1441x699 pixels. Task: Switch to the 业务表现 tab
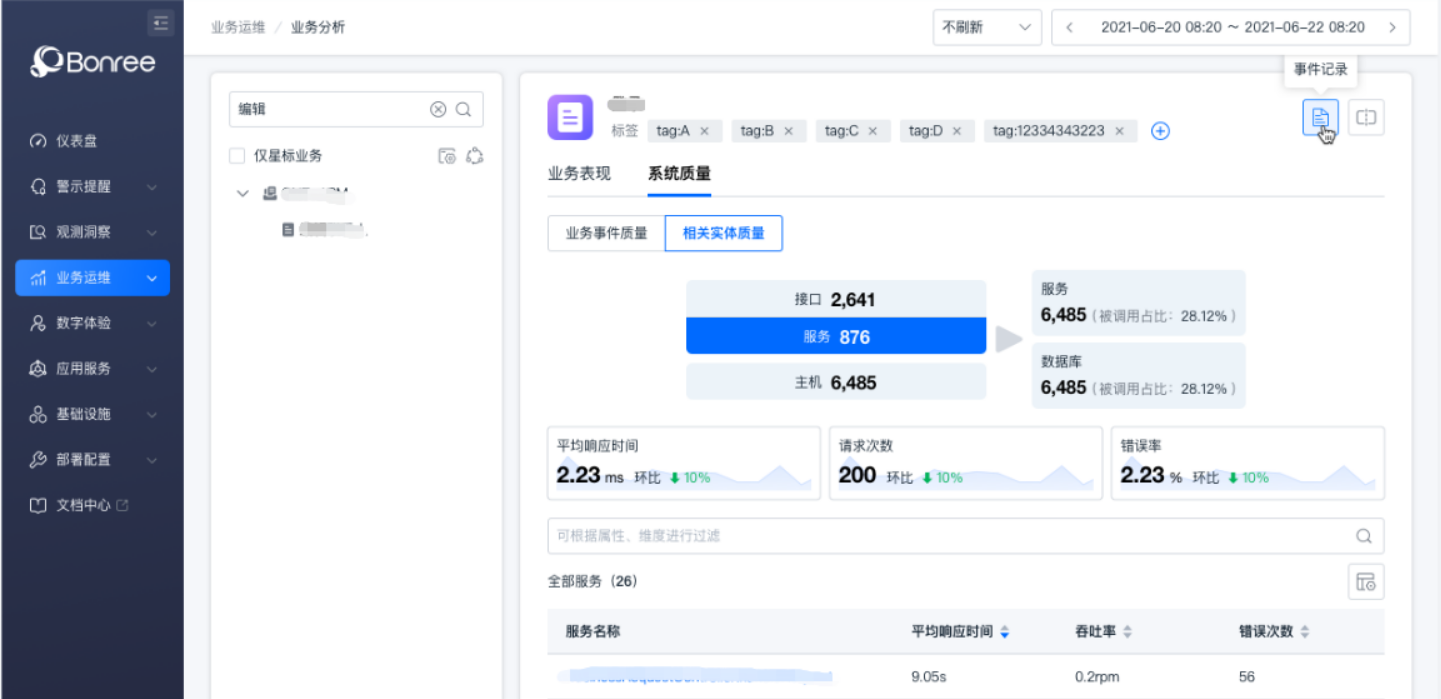coord(579,174)
